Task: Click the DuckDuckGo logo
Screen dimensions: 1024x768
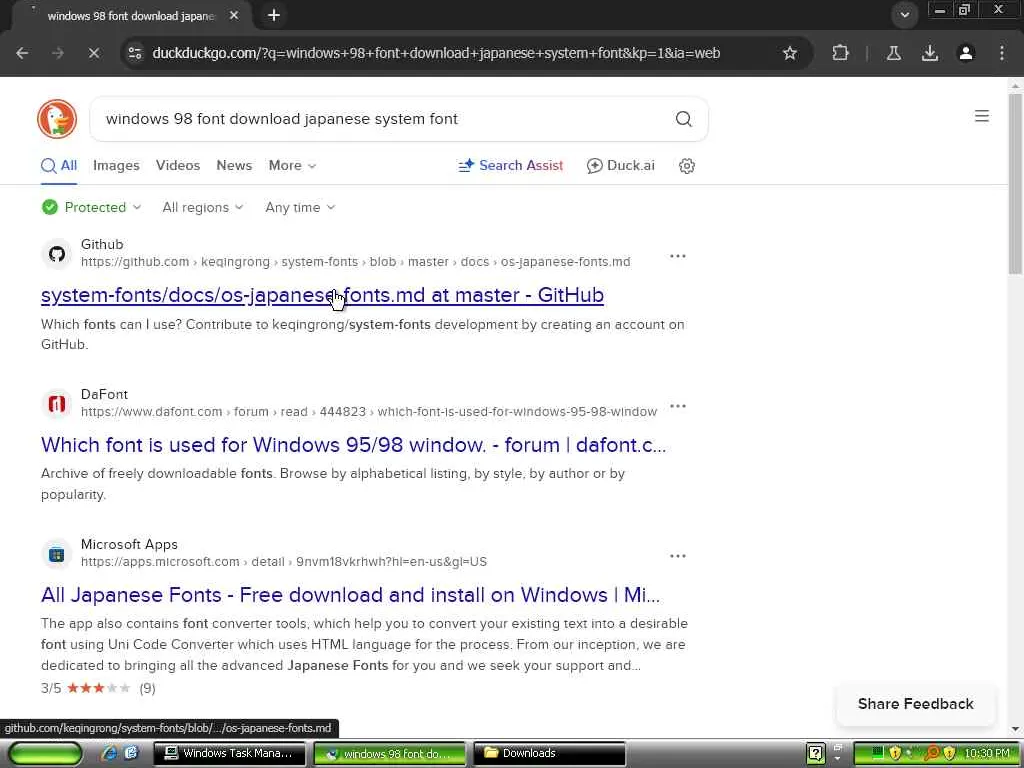Action: tap(57, 119)
